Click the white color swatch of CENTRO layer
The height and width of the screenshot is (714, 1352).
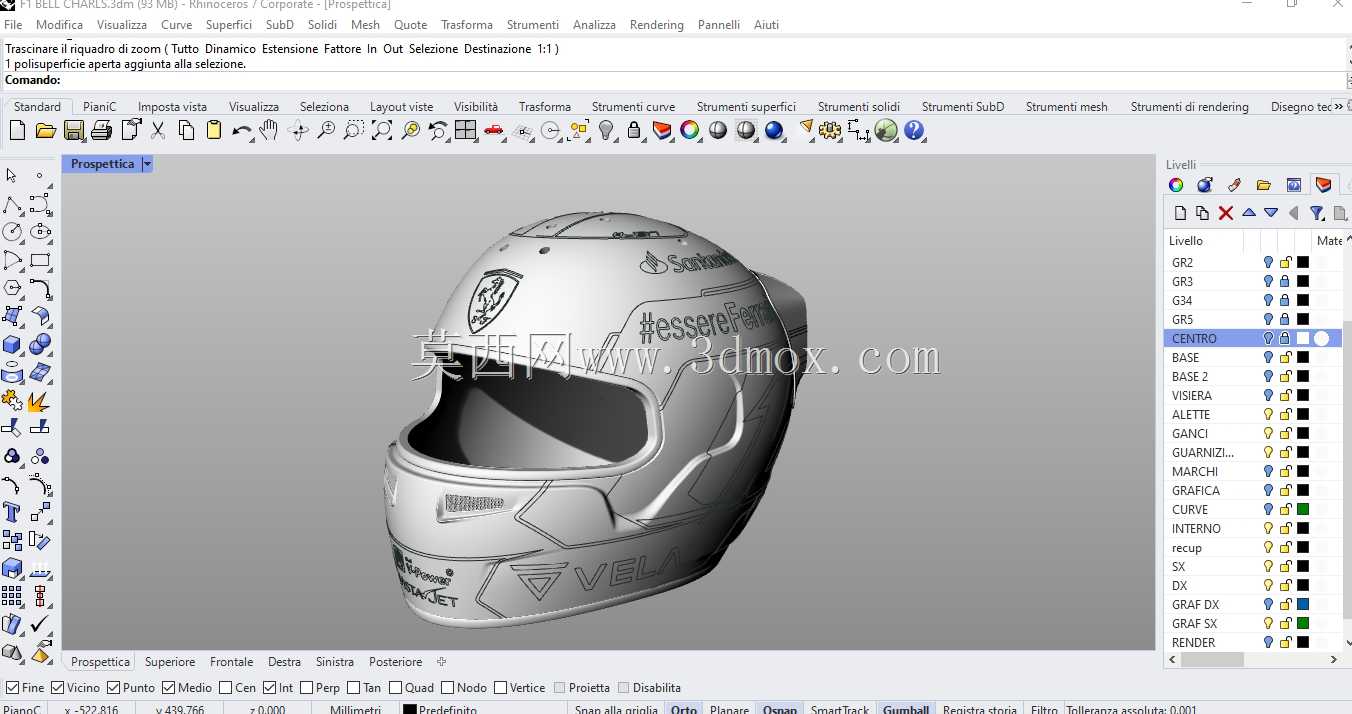[1303, 338]
